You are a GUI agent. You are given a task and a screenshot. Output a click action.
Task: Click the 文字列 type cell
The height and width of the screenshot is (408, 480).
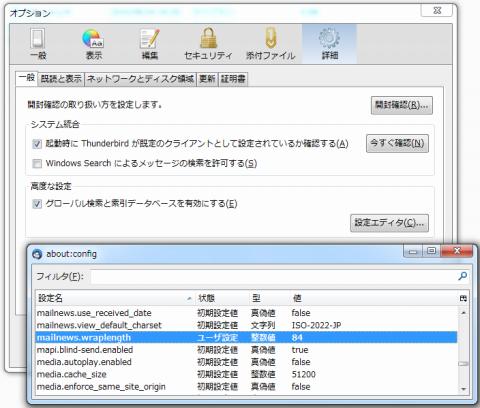coord(263,325)
